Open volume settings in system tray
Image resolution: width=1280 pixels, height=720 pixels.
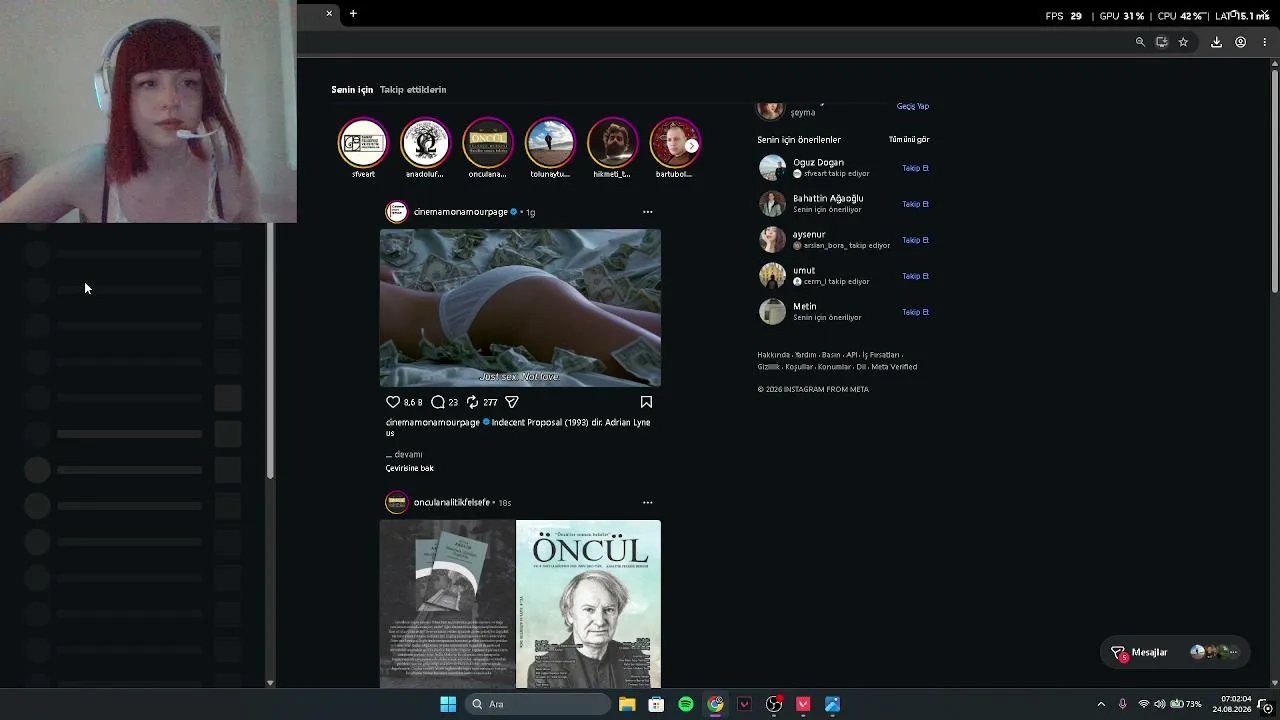[1160, 704]
